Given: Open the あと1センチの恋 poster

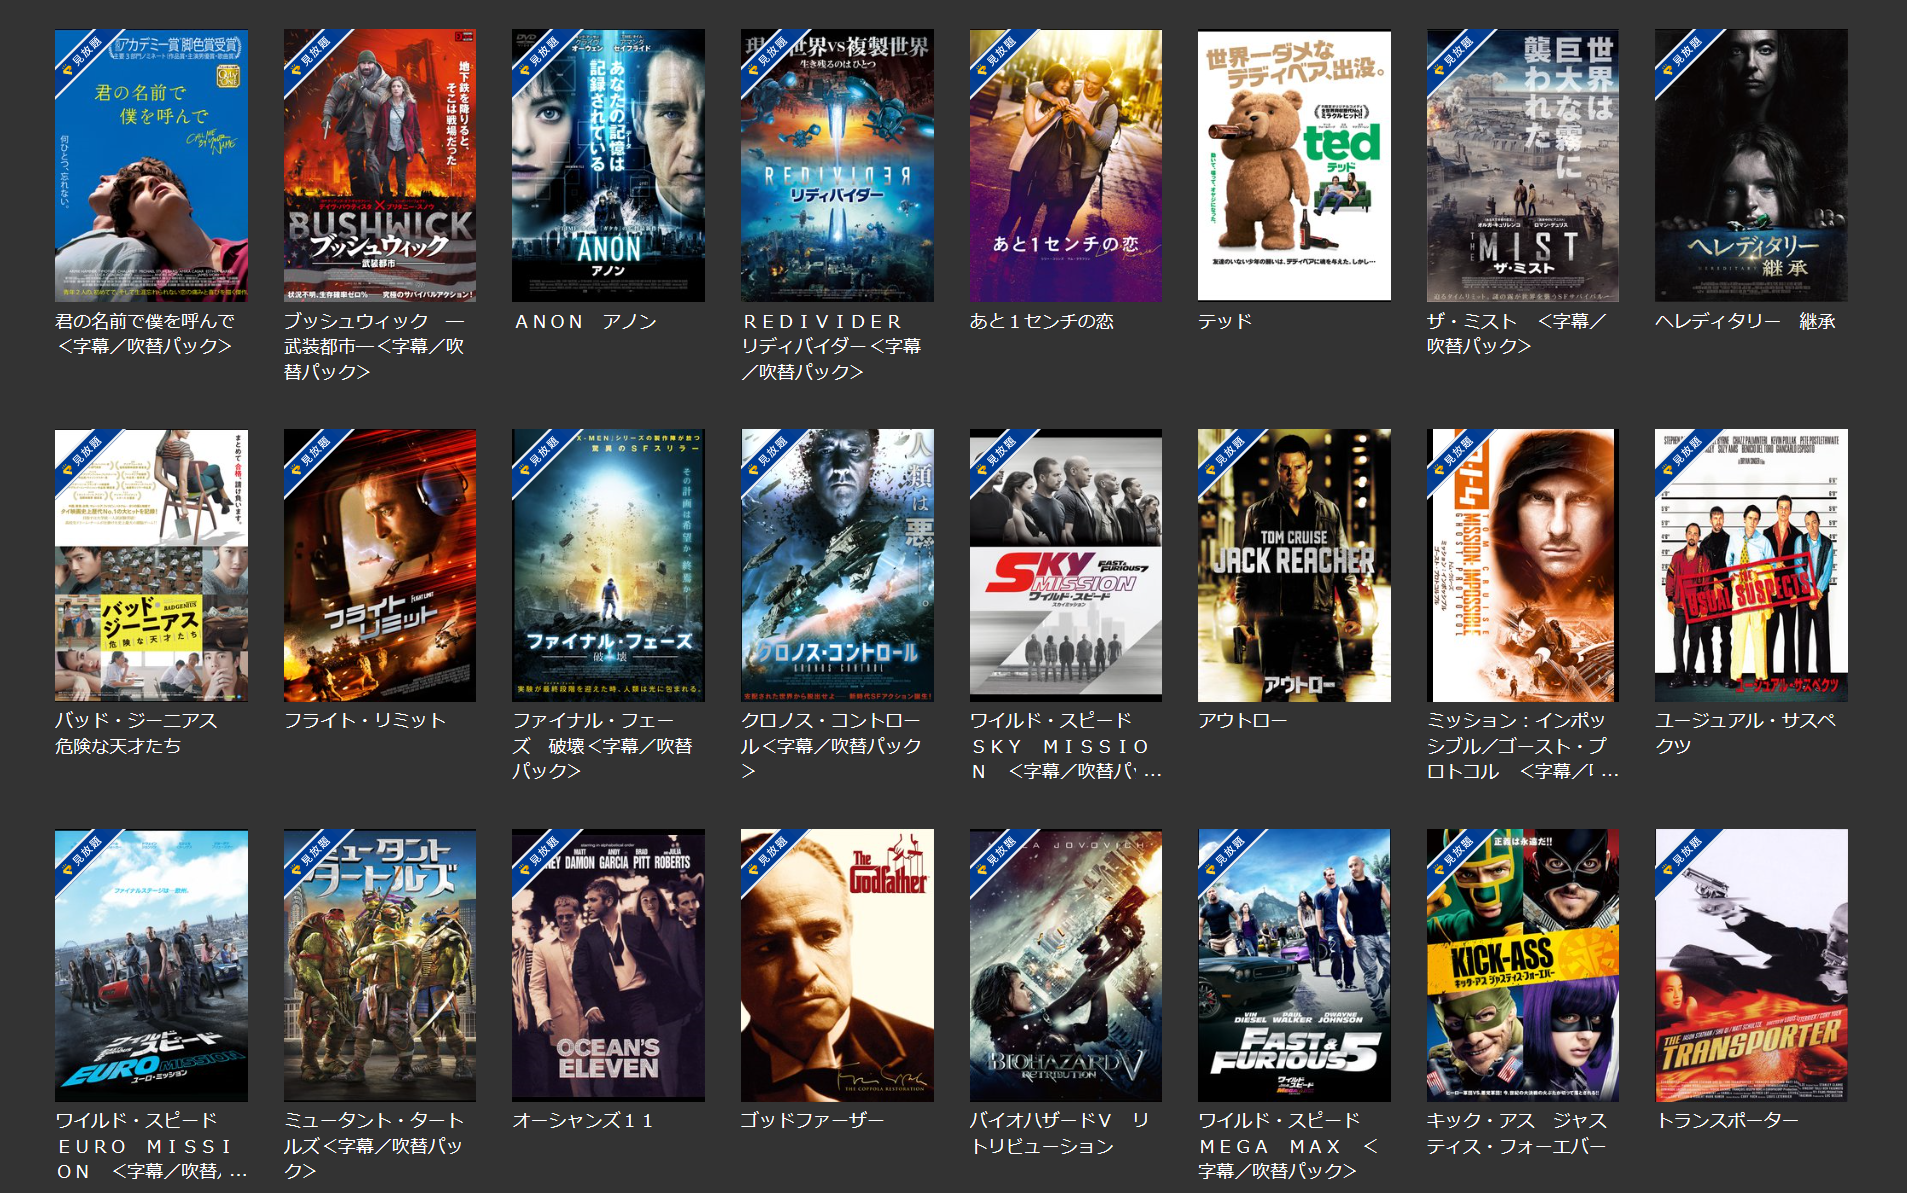Looking at the screenshot, I should 1066,165.
